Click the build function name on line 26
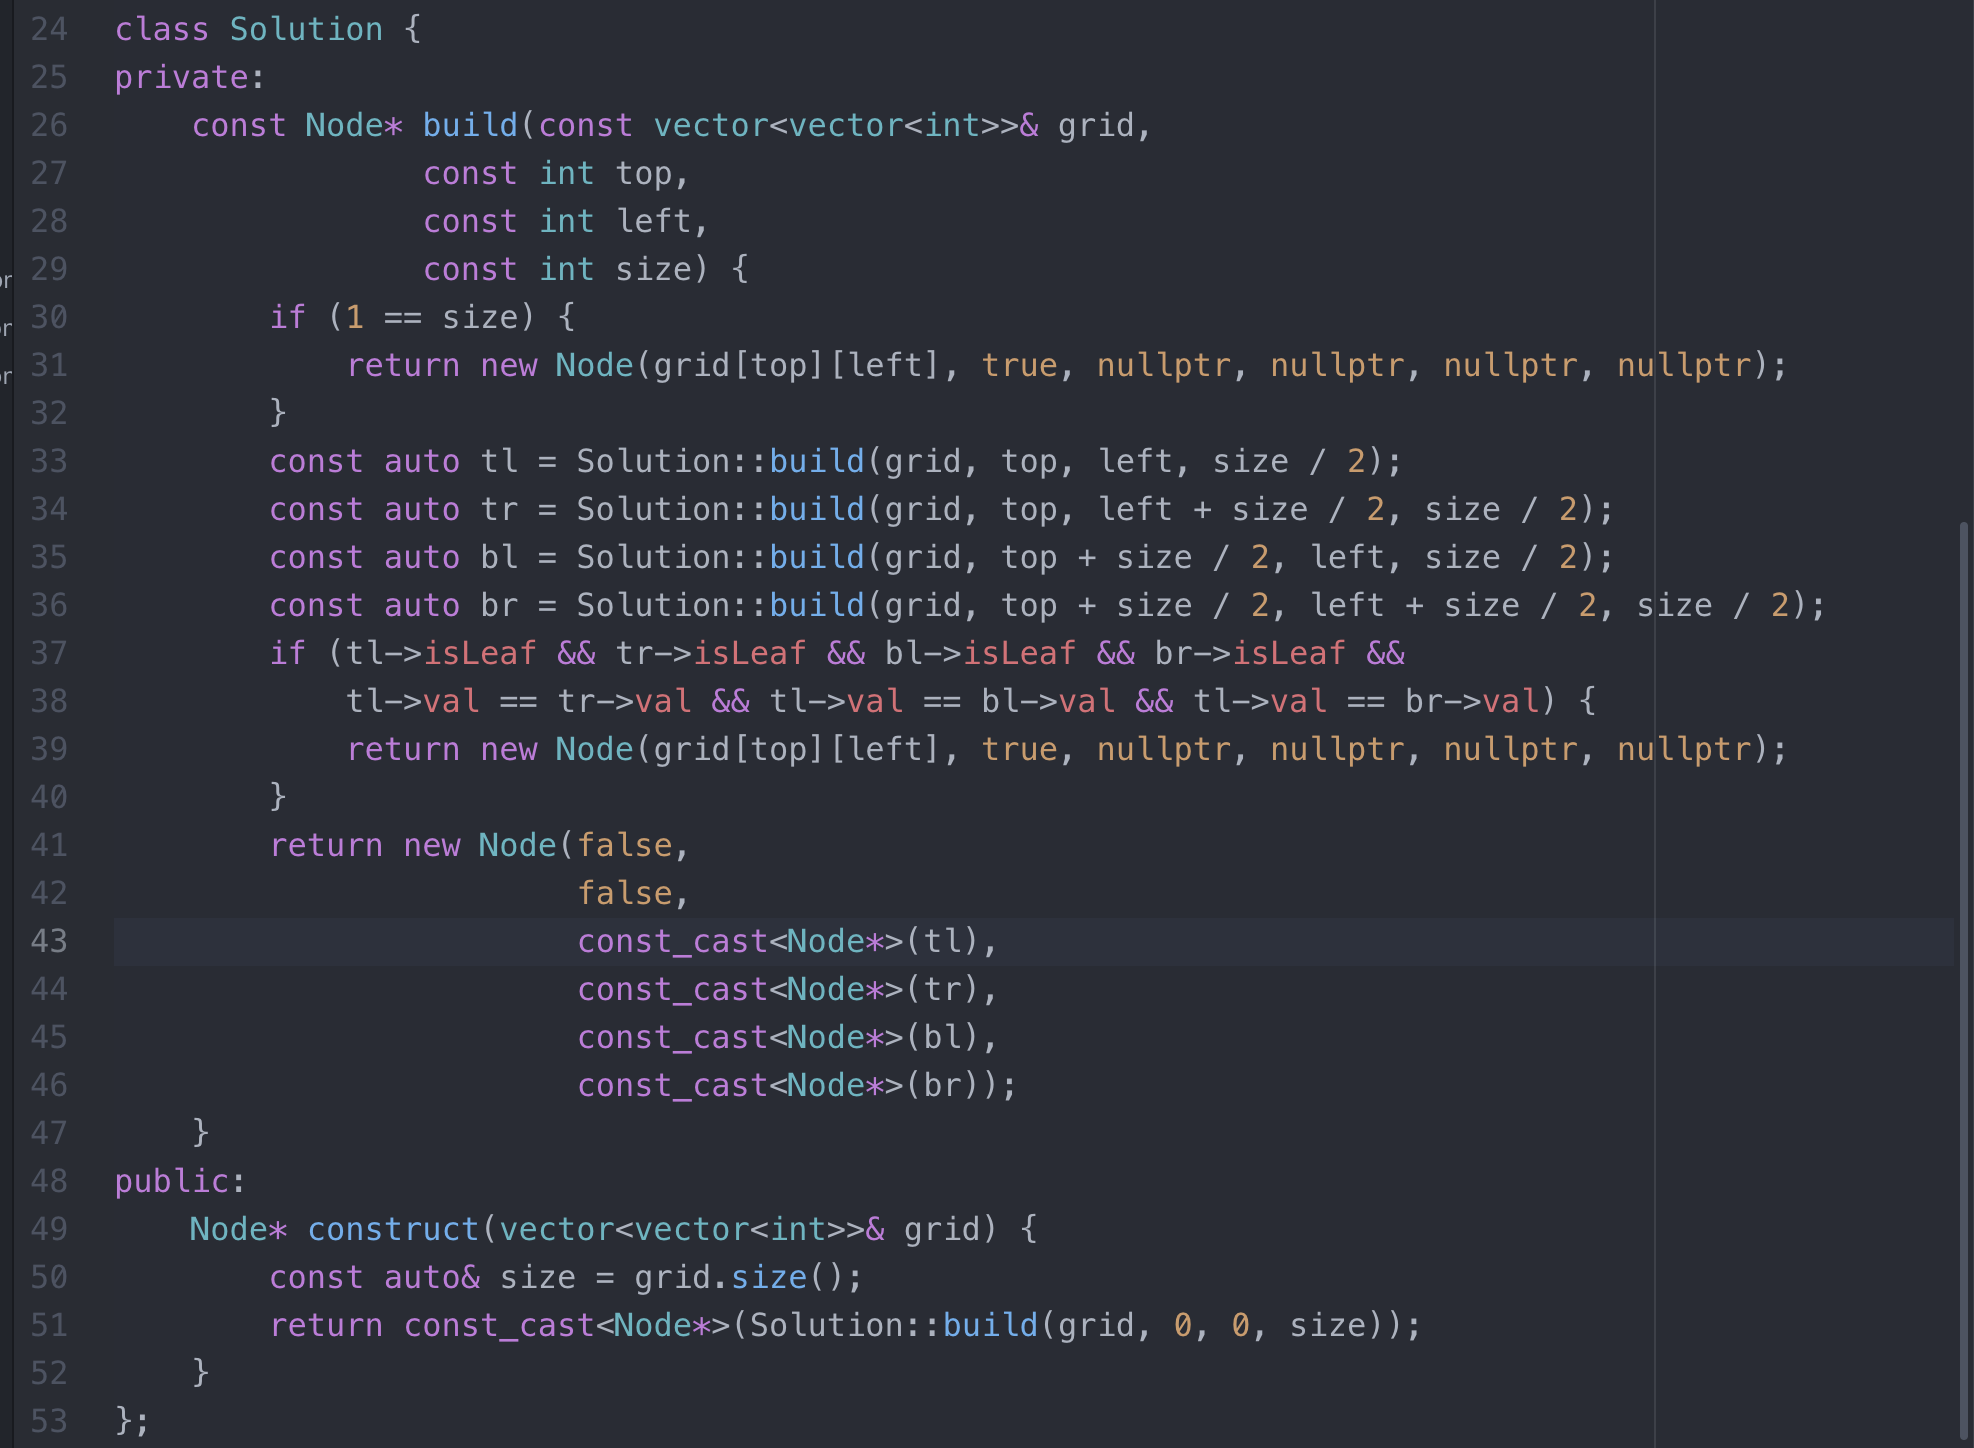This screenshot has width=1974, height=1448. click(469, 125)
